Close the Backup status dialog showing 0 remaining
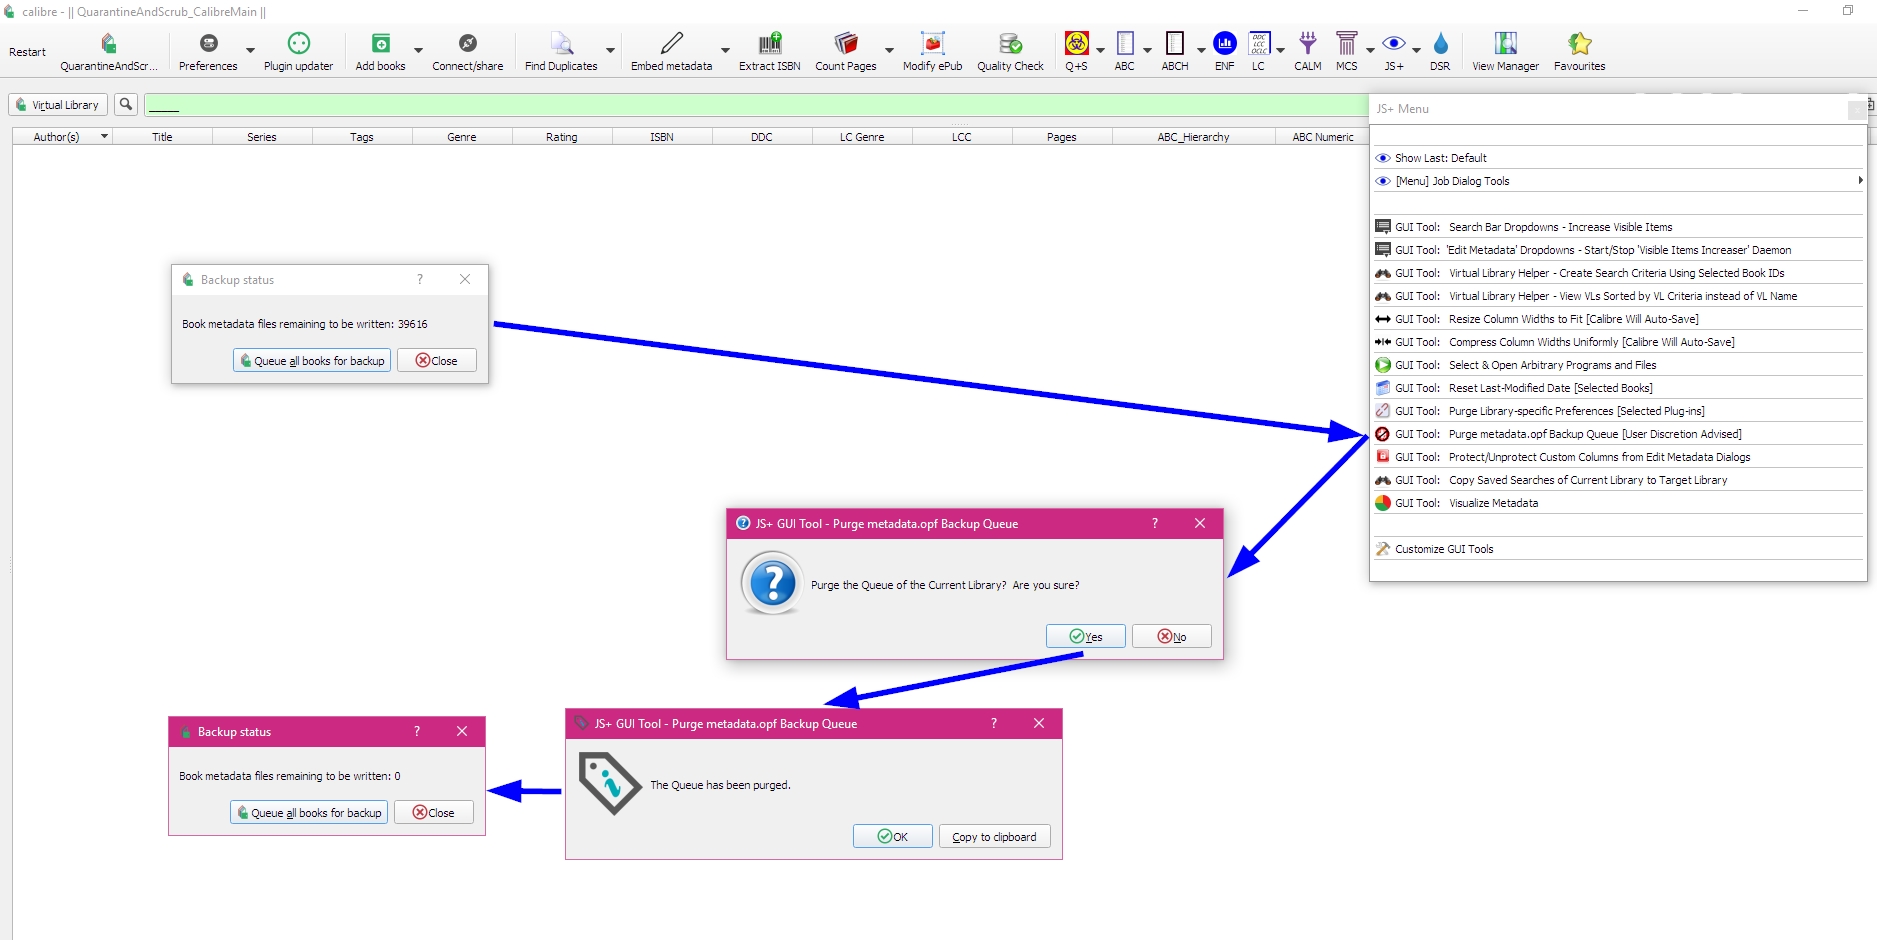Viewport: 1877px width, 940px height. 434,813
